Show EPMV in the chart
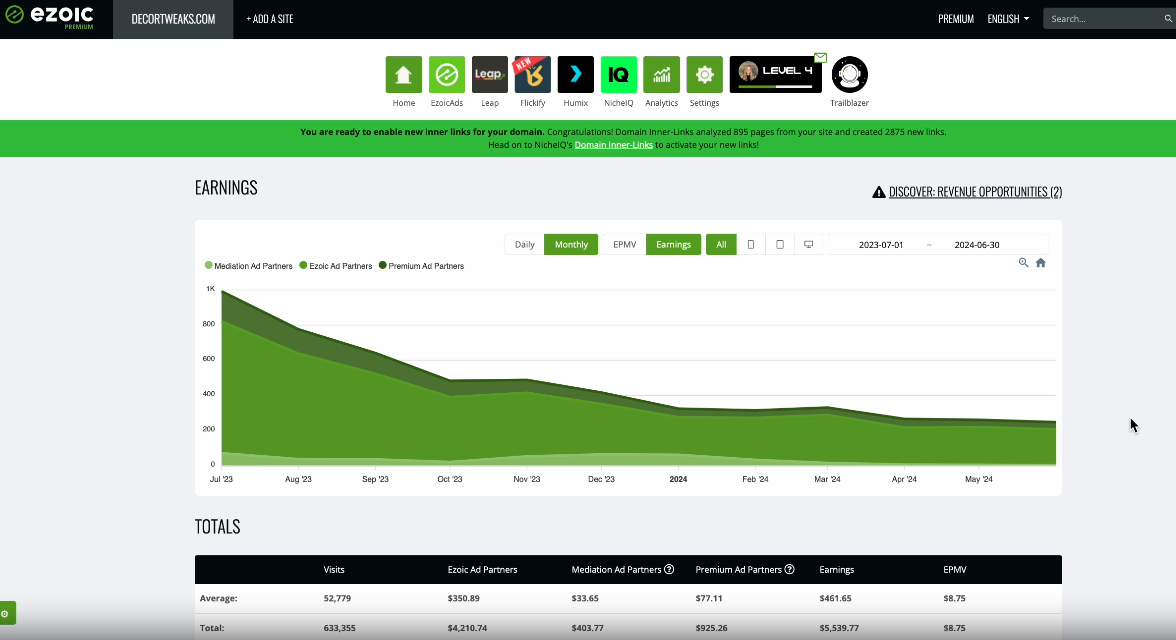Viewport: 1176px width, 640px height. pyautogui.click(x=624, y=245)
